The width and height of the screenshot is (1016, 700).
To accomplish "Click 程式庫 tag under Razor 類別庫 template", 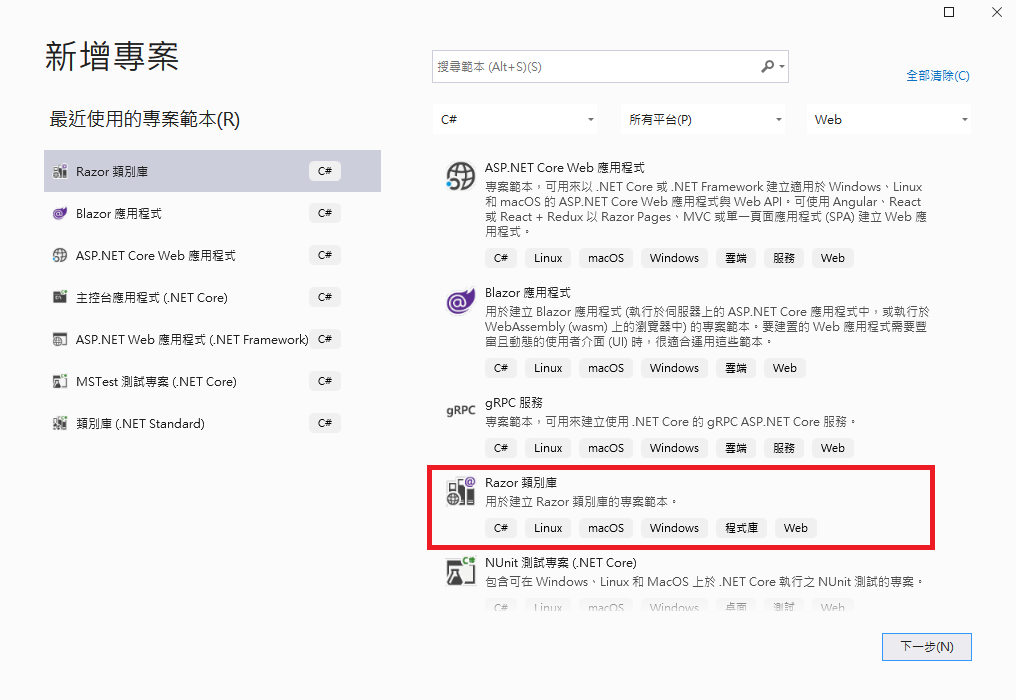I will click(x=741, y=528).
